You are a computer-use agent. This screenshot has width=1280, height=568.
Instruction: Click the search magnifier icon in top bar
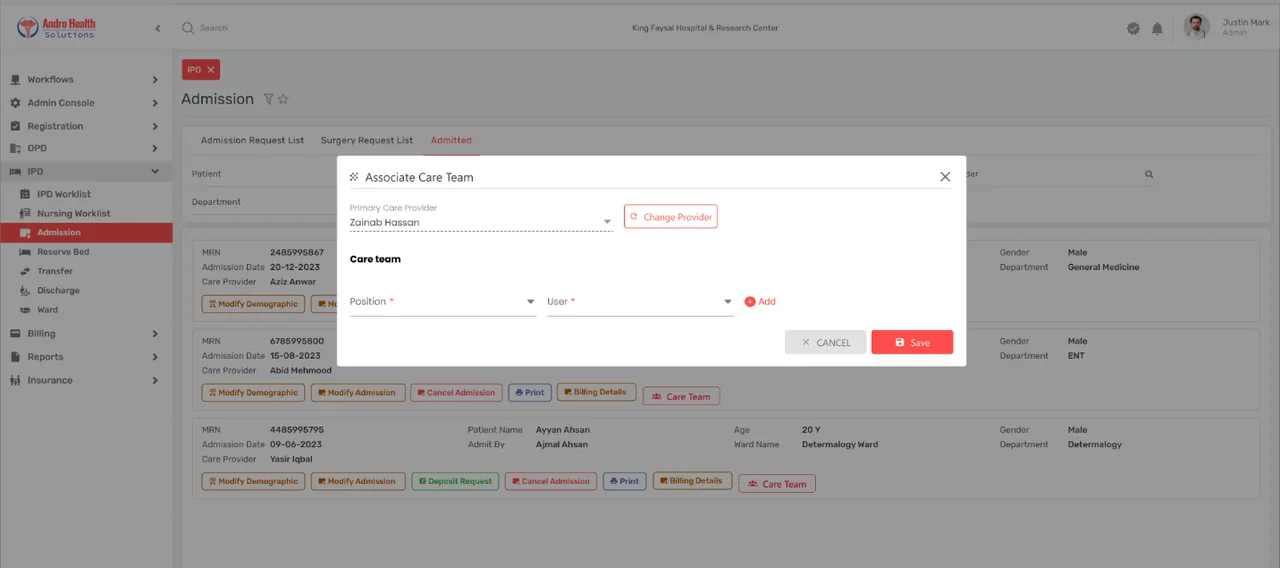click(187, 28)
